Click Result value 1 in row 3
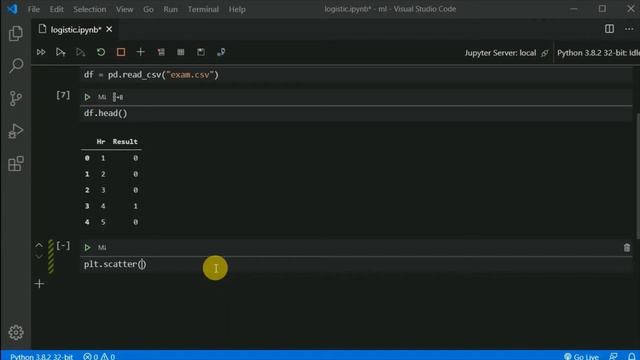This screenshot has height=360, width=640. [x=136, y=206]
